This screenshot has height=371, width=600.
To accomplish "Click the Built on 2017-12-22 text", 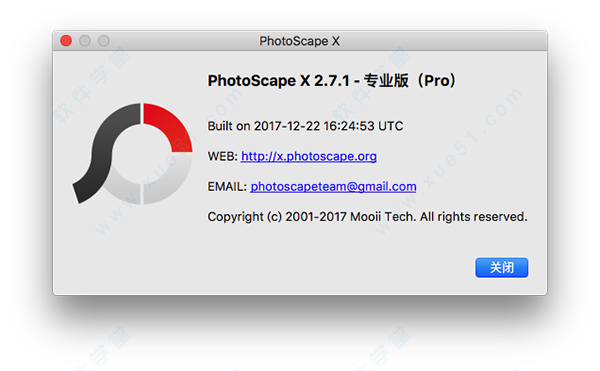I will click(x=264, y=126).
